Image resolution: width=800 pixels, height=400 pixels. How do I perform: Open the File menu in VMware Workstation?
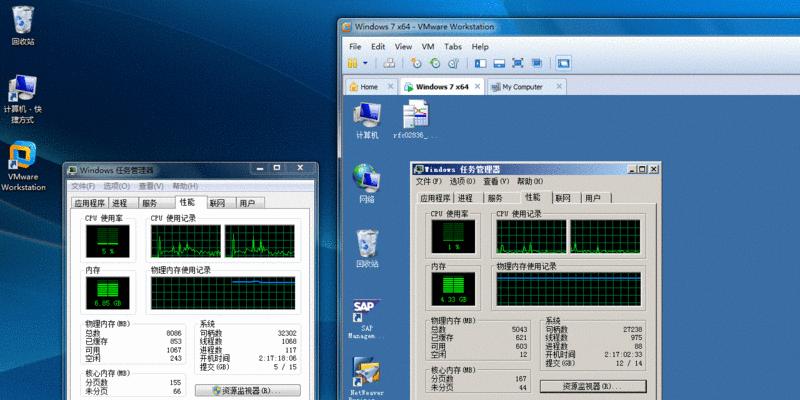(x=355, y=46)
